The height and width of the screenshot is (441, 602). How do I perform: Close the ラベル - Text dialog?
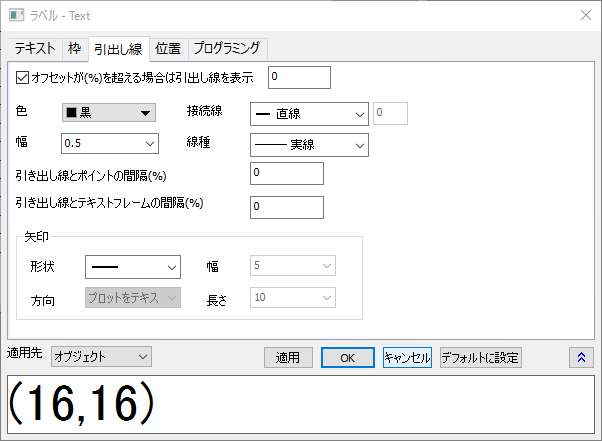(586, 15)
